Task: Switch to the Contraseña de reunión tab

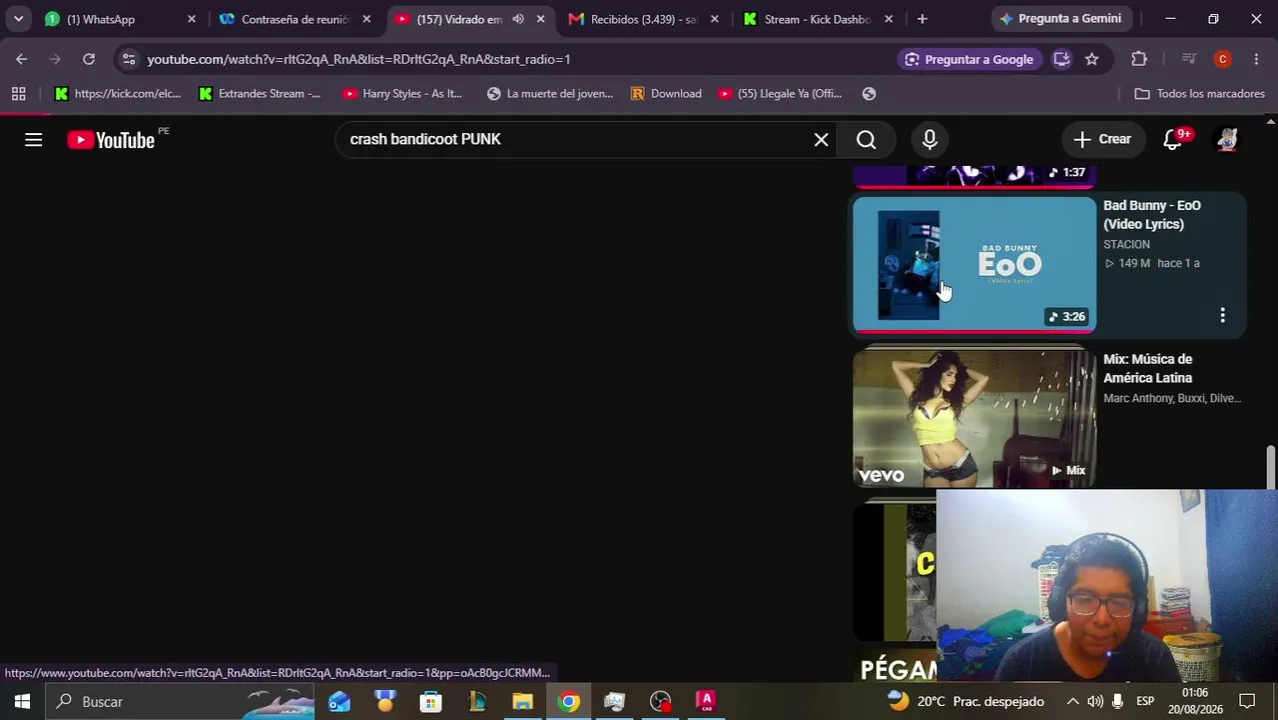Action: click(295, 19)
